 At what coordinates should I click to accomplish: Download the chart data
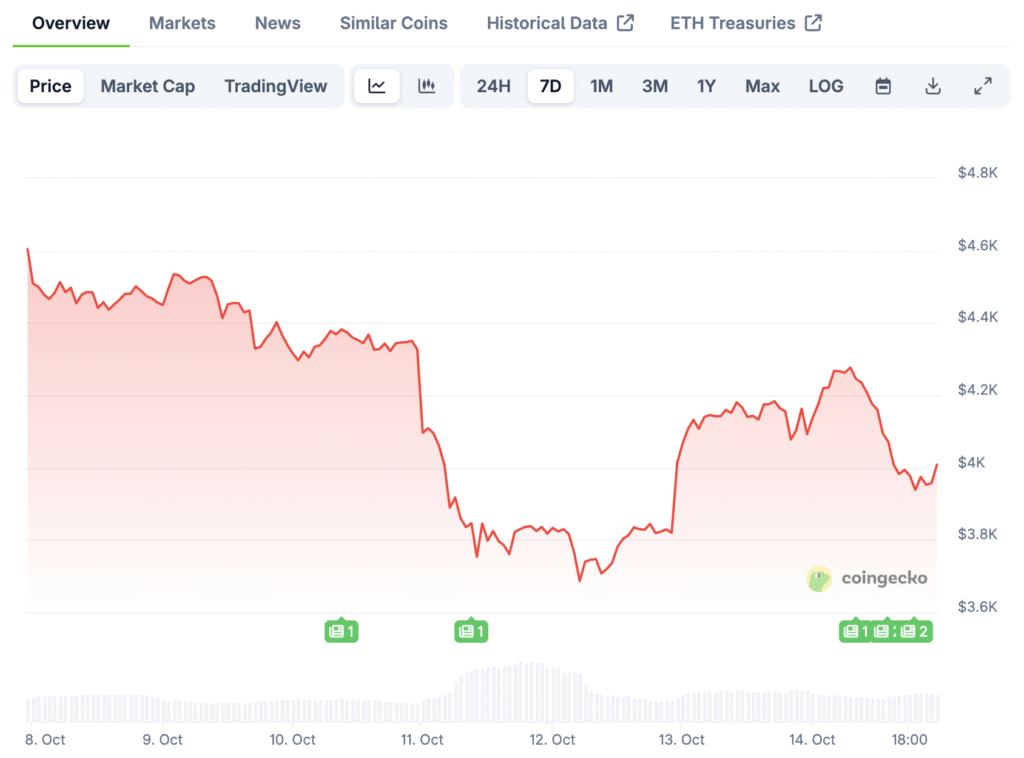[x=933, y=86]
